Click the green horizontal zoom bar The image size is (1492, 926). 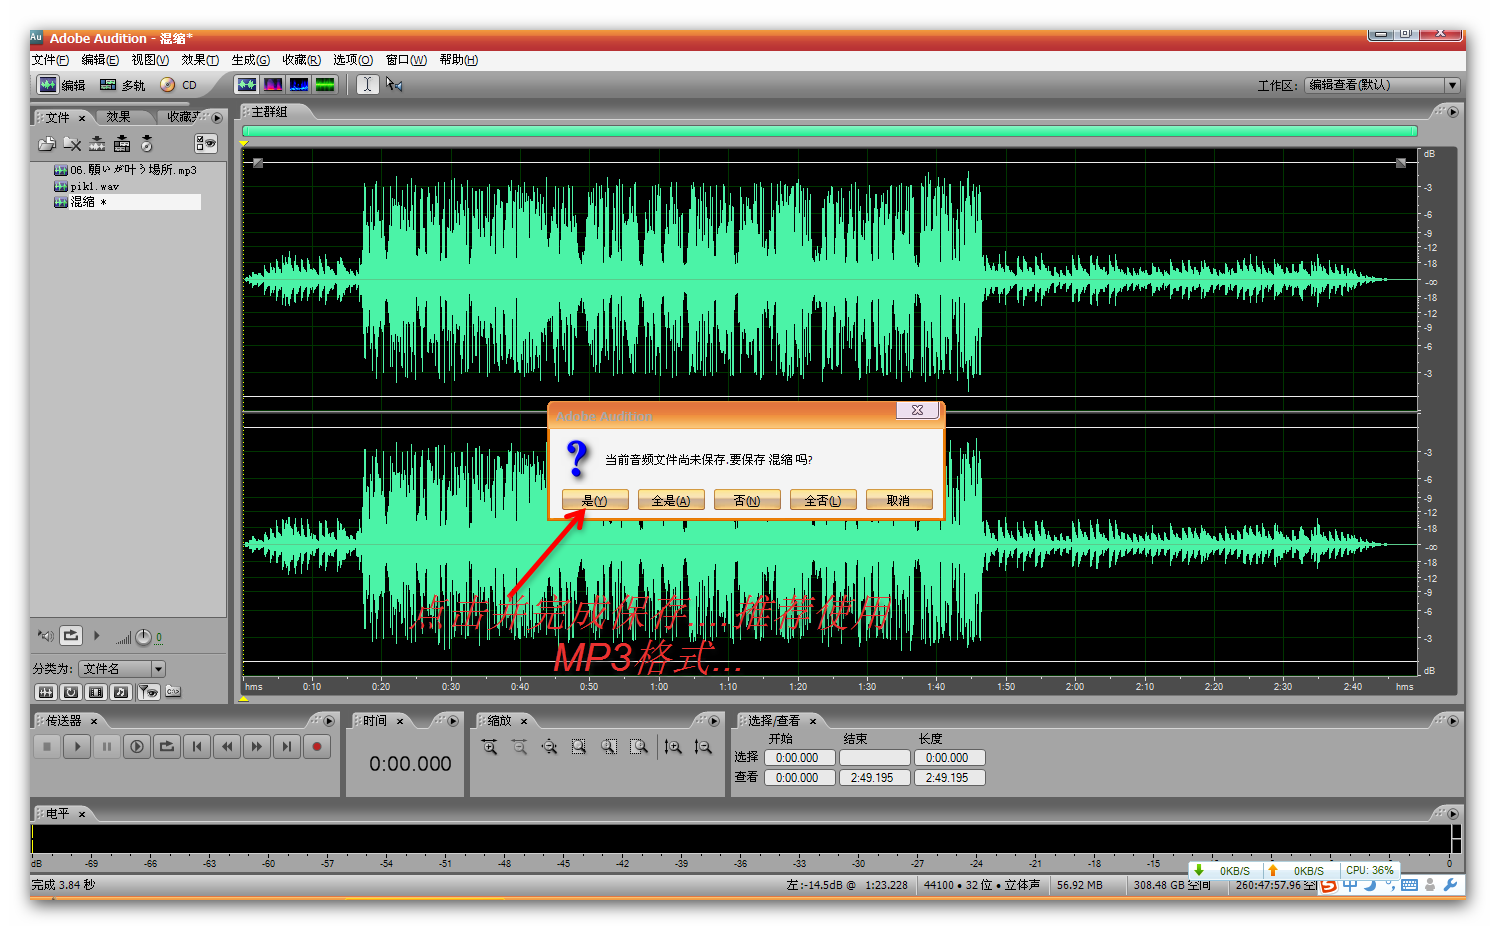tap(830, 131)
